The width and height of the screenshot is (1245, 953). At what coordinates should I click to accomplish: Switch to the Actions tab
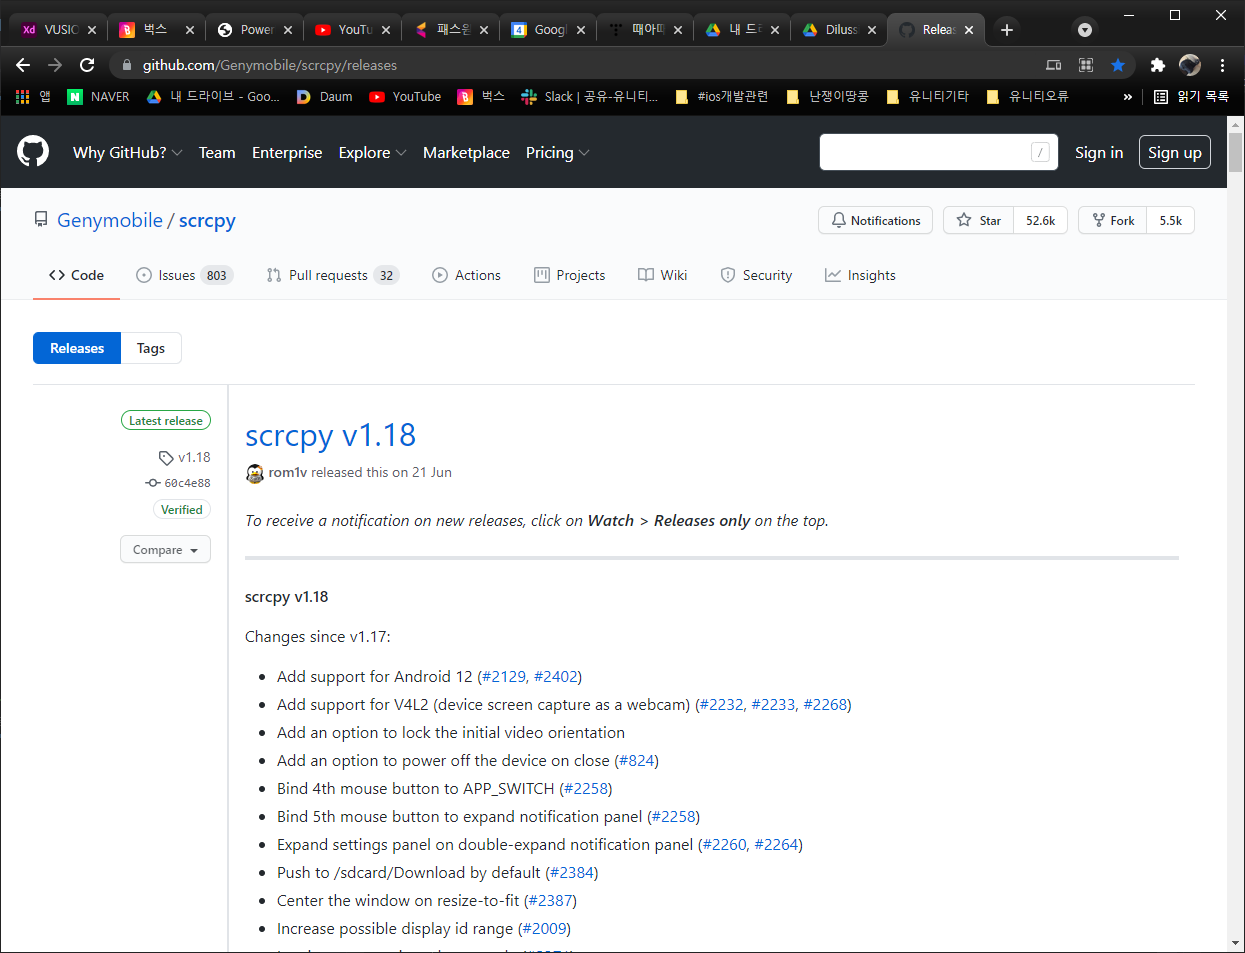click(x=466, y=275)
